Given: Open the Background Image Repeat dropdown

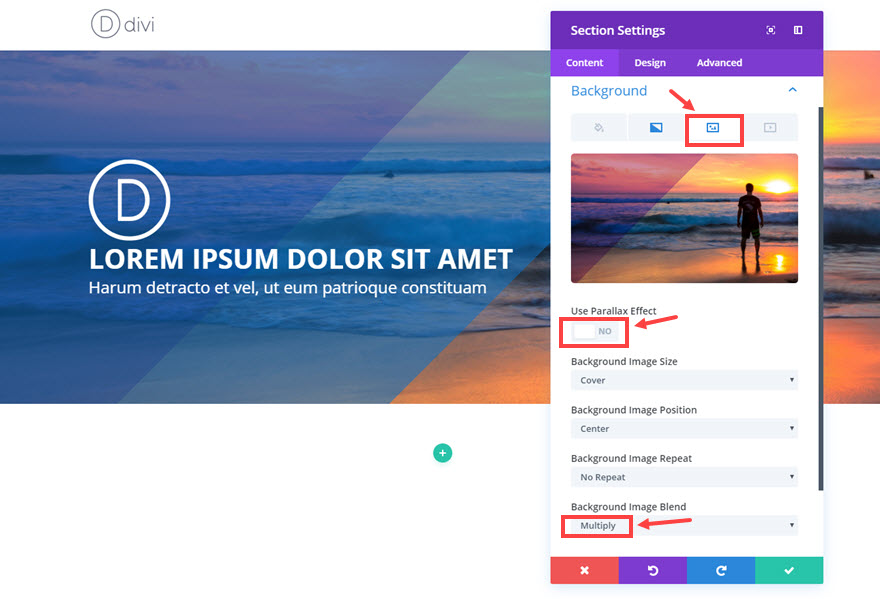Looking at the screenshot, I should [684, 477].
